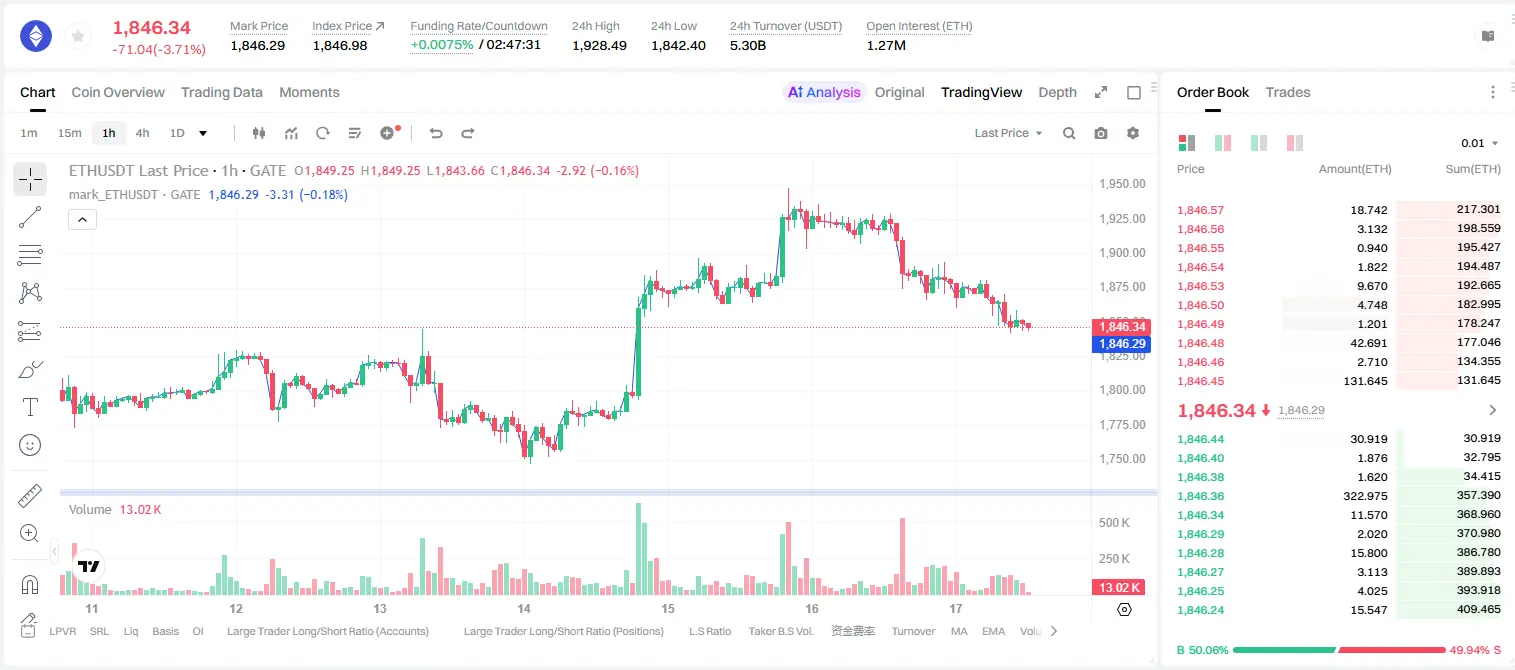Image resolution: width=1515 pixels, height=670 pixels.
Task: Show only asks in order book
Action: 1294,143
